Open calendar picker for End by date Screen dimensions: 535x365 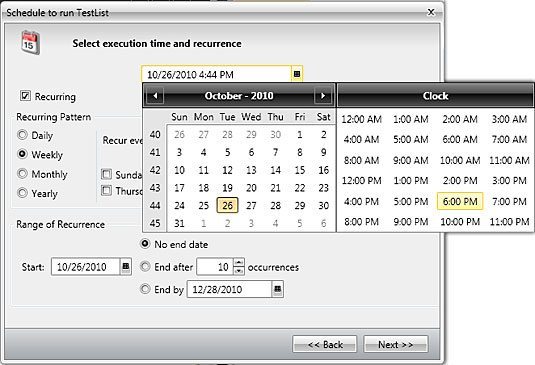(278, 289)
